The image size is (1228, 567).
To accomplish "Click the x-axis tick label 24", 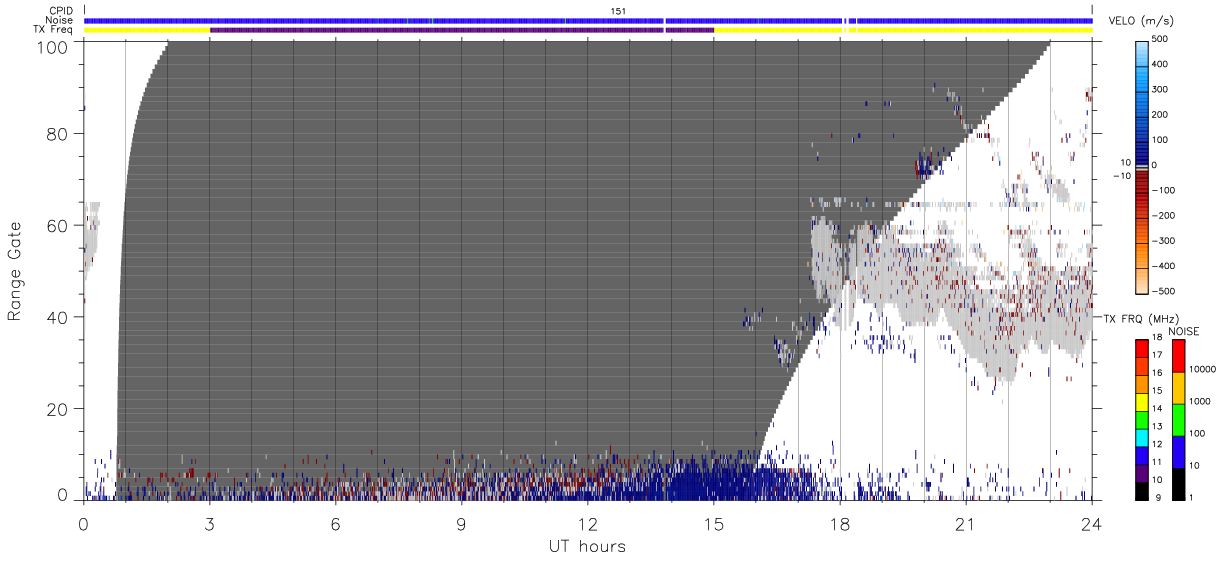I will point(1092,523).
